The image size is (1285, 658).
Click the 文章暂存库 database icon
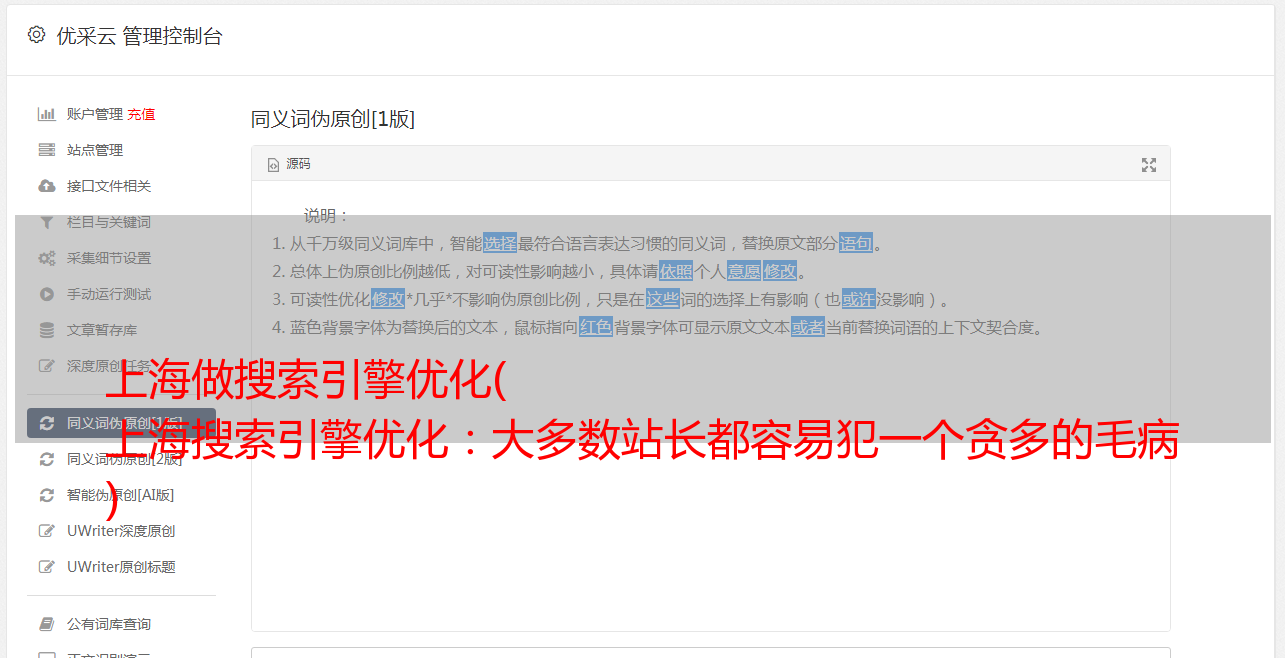[x=46, y=330]
